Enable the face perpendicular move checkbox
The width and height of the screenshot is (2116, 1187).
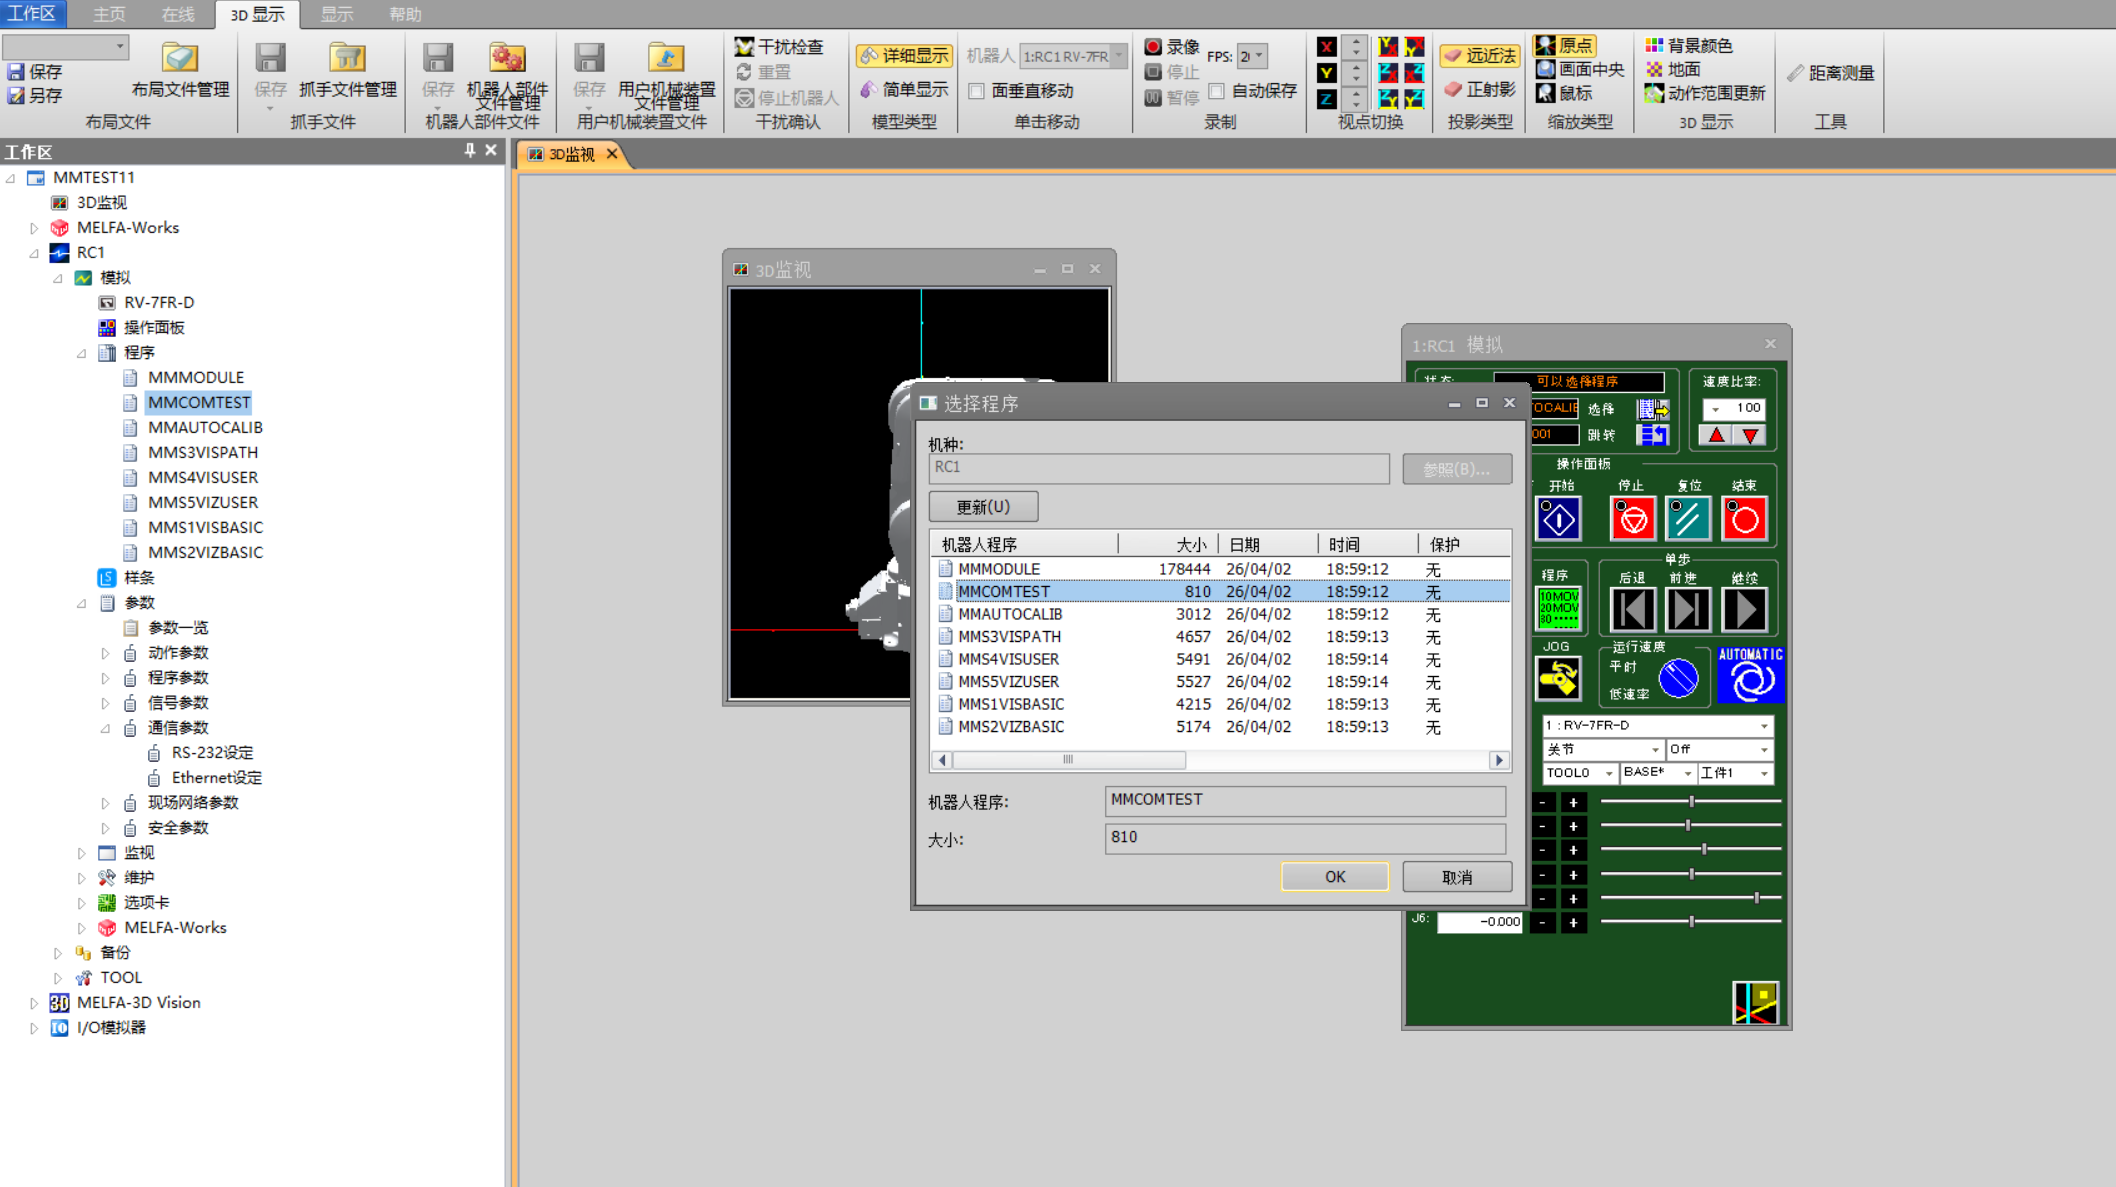977,91
